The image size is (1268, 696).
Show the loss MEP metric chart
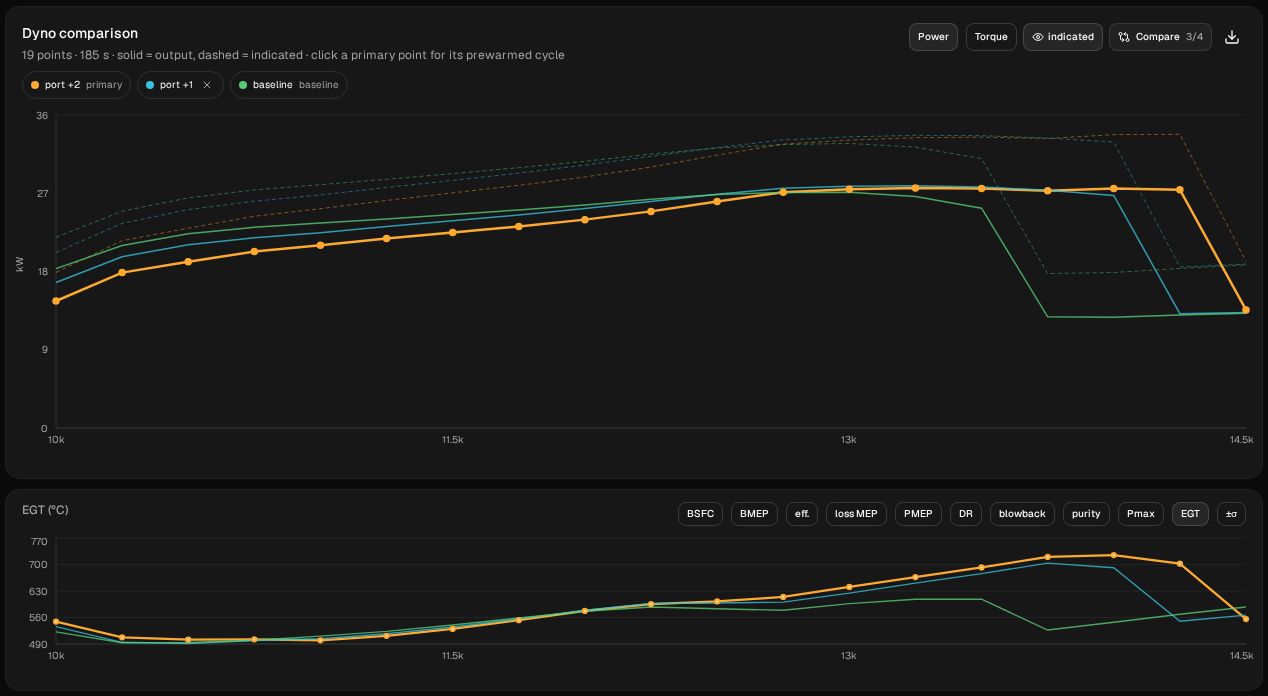[856, 514]
